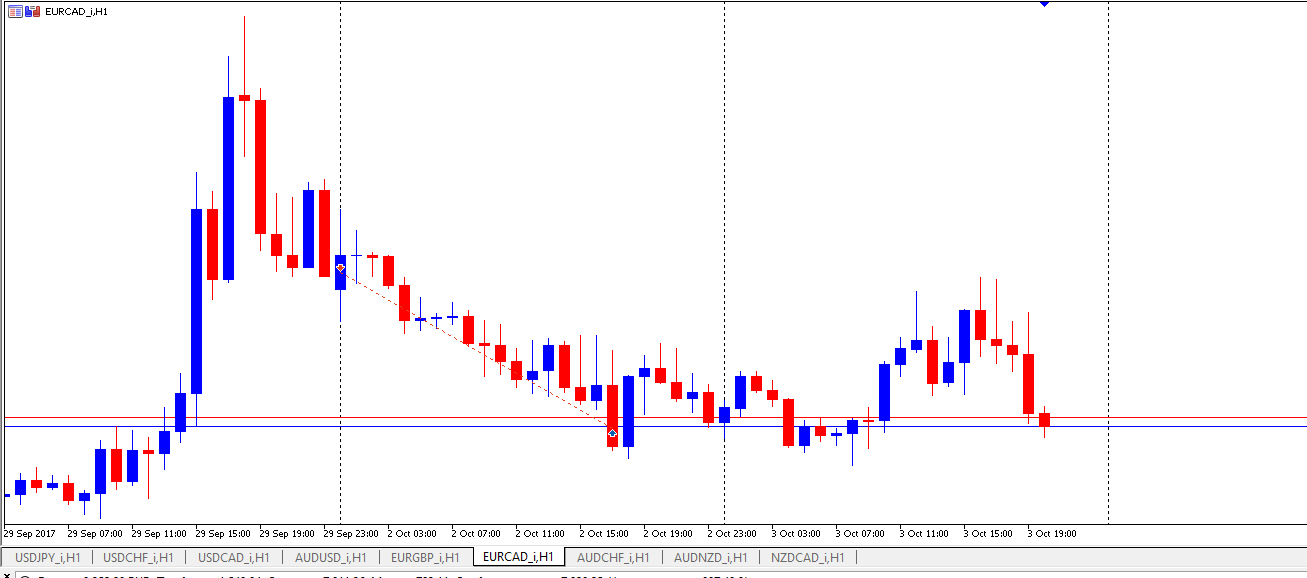Viewport: 1307px width, 578px height.
Task: Open the USDCHF_i,H1 chart tab
Action: 138,557
